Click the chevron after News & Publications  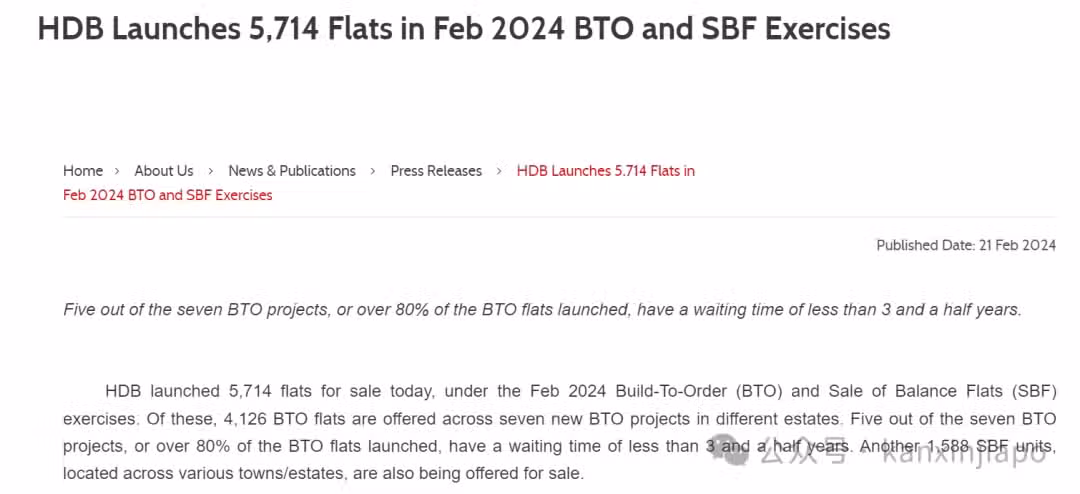tap(373, 171)
